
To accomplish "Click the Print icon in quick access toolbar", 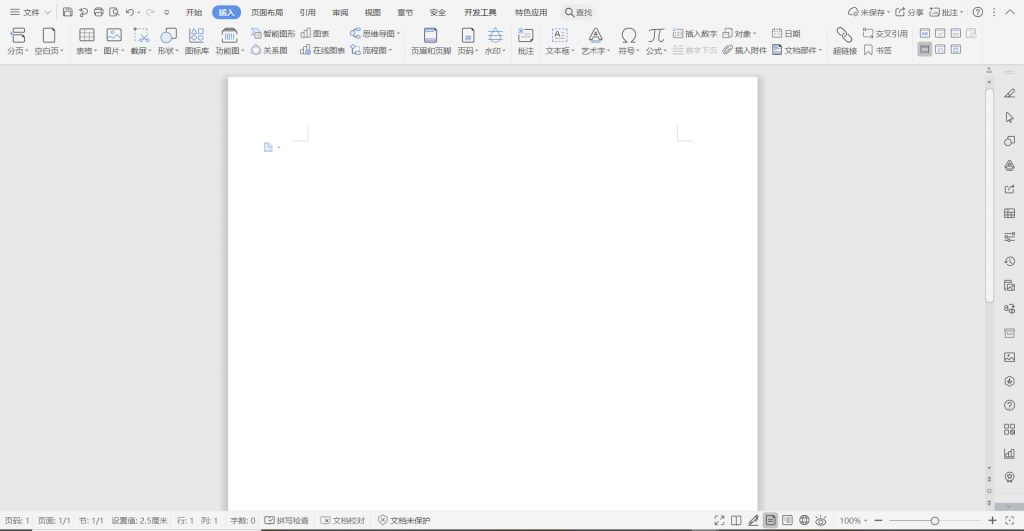I will click(99, 12).
